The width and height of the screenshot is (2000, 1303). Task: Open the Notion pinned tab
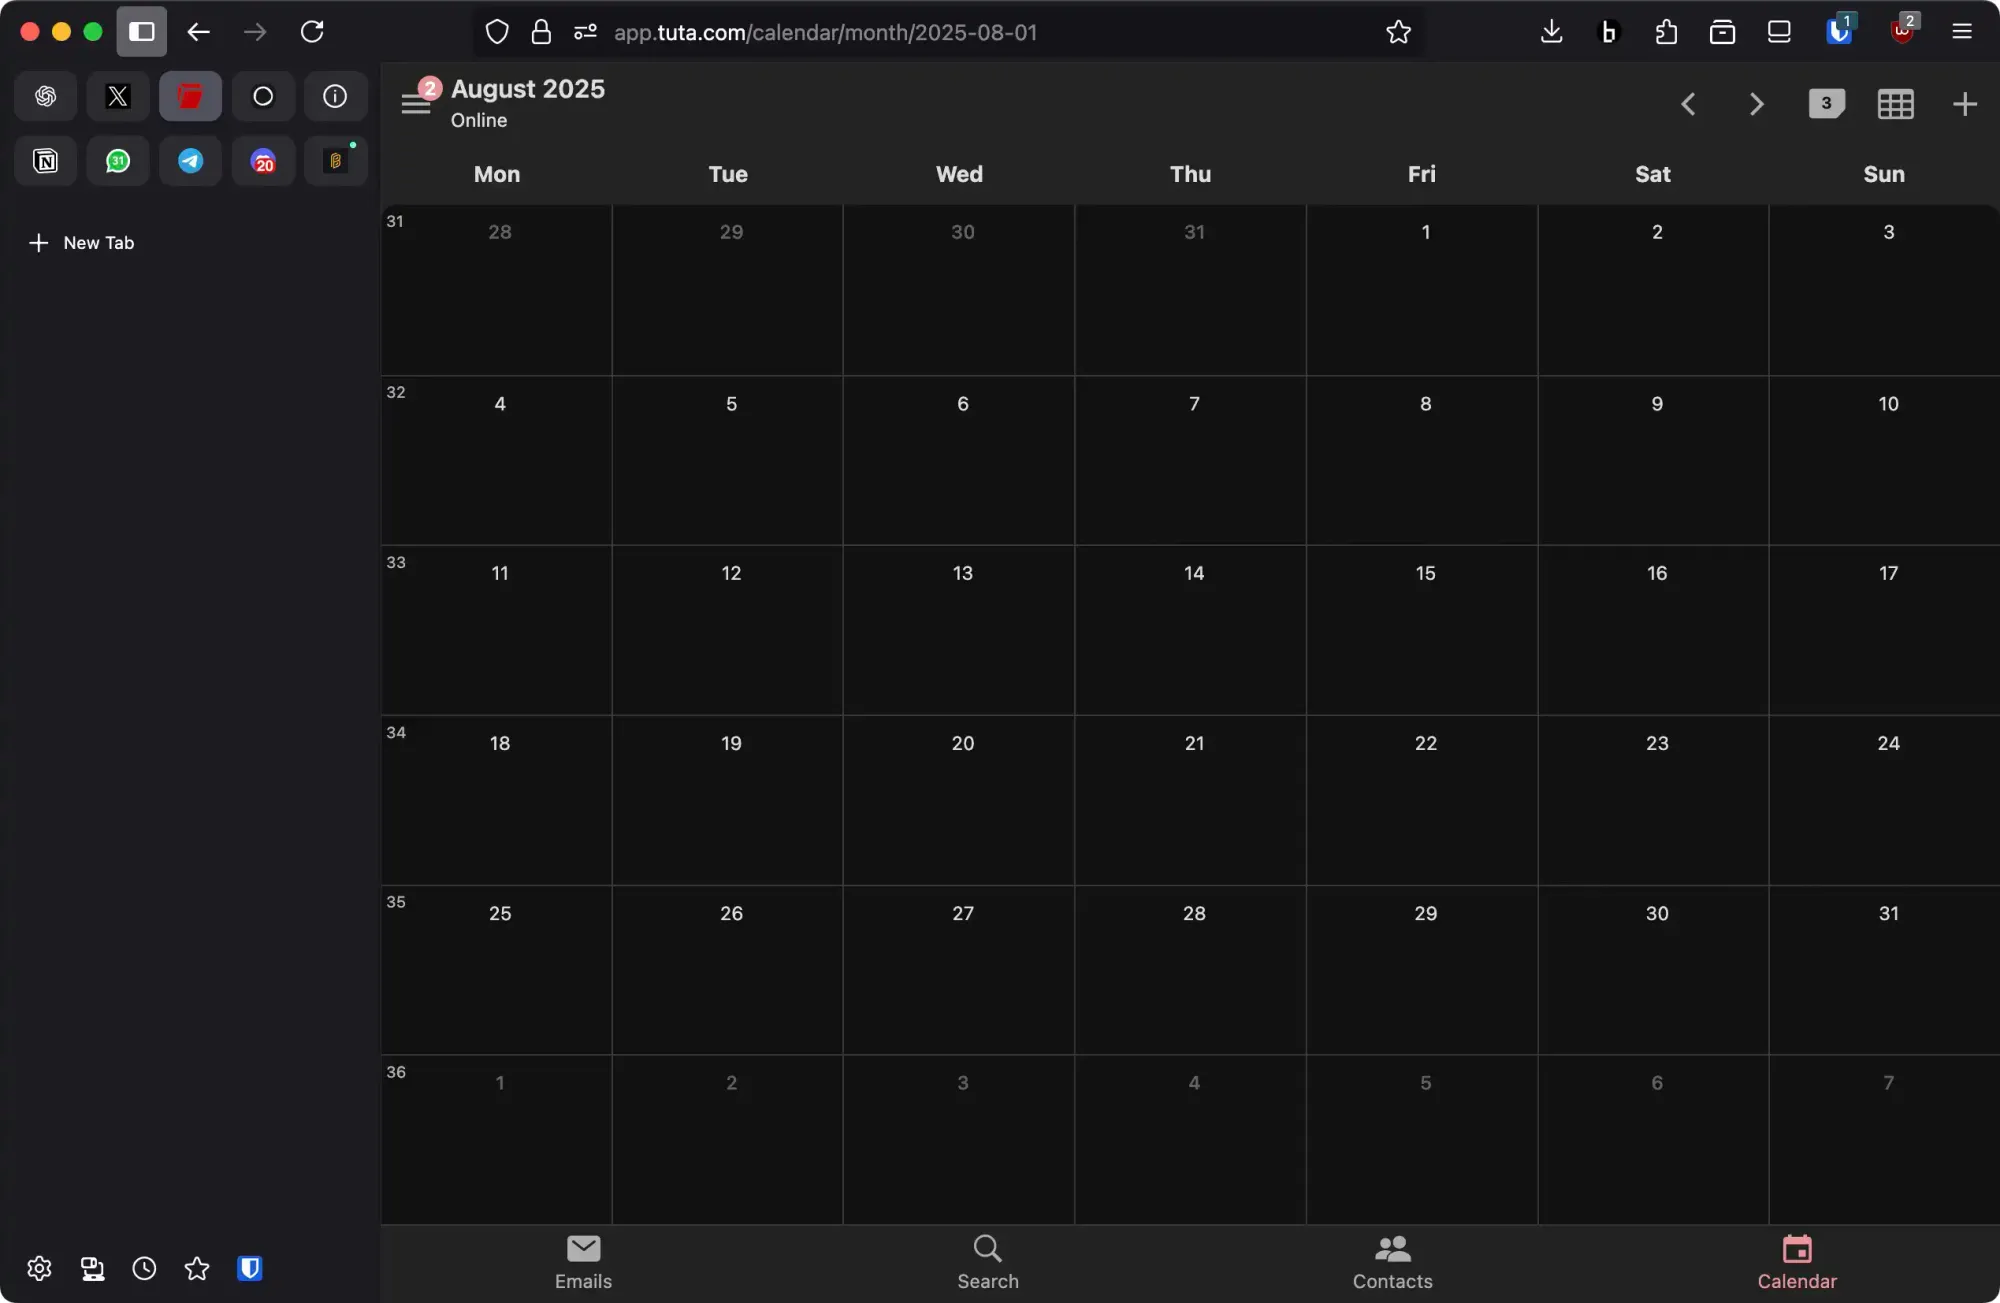point(46,161)
